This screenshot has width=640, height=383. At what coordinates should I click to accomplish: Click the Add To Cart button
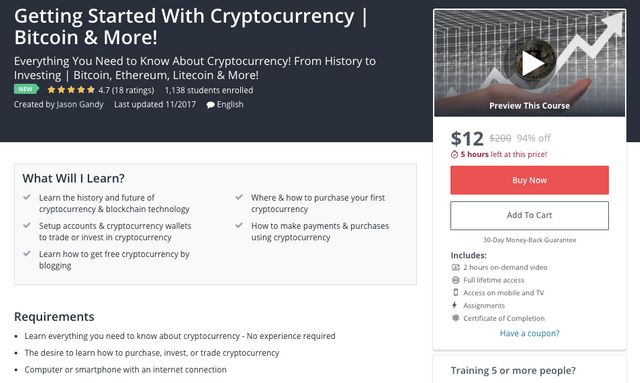529,215
